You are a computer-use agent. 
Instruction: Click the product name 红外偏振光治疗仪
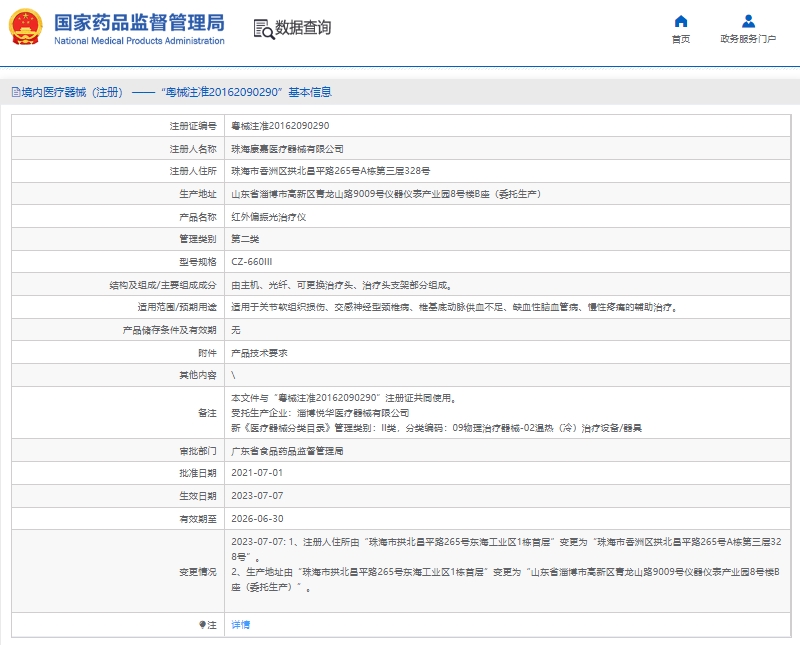[x=268, y=217]
